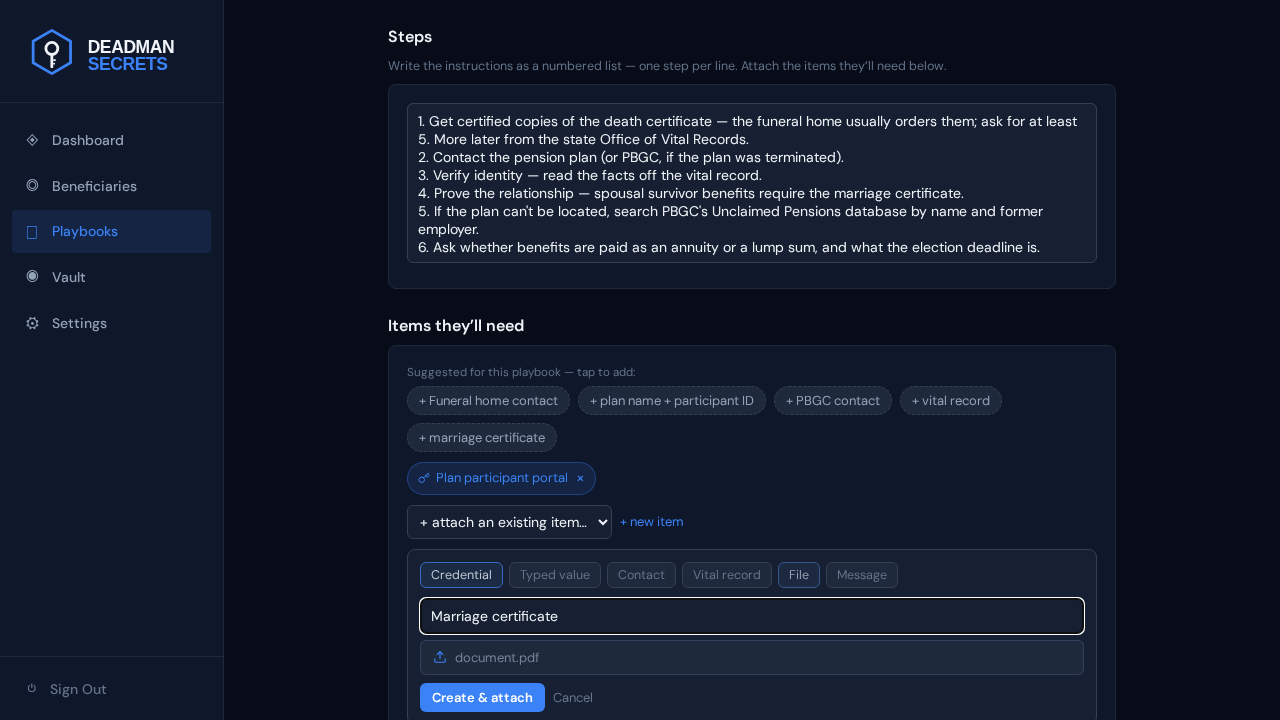Click the Sign Out power icon
The height and width of the screenshot is (720, 1280).
click(32, 688)
